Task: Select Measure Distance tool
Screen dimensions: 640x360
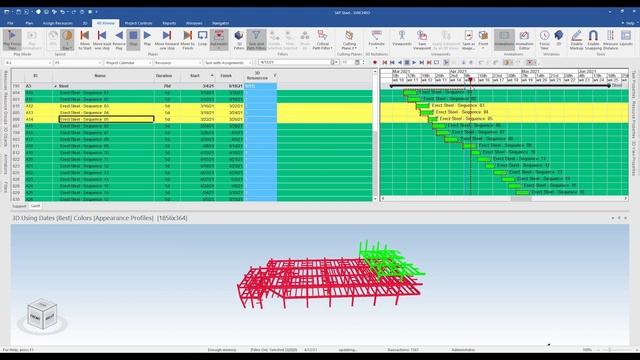Action: (611, 40)
